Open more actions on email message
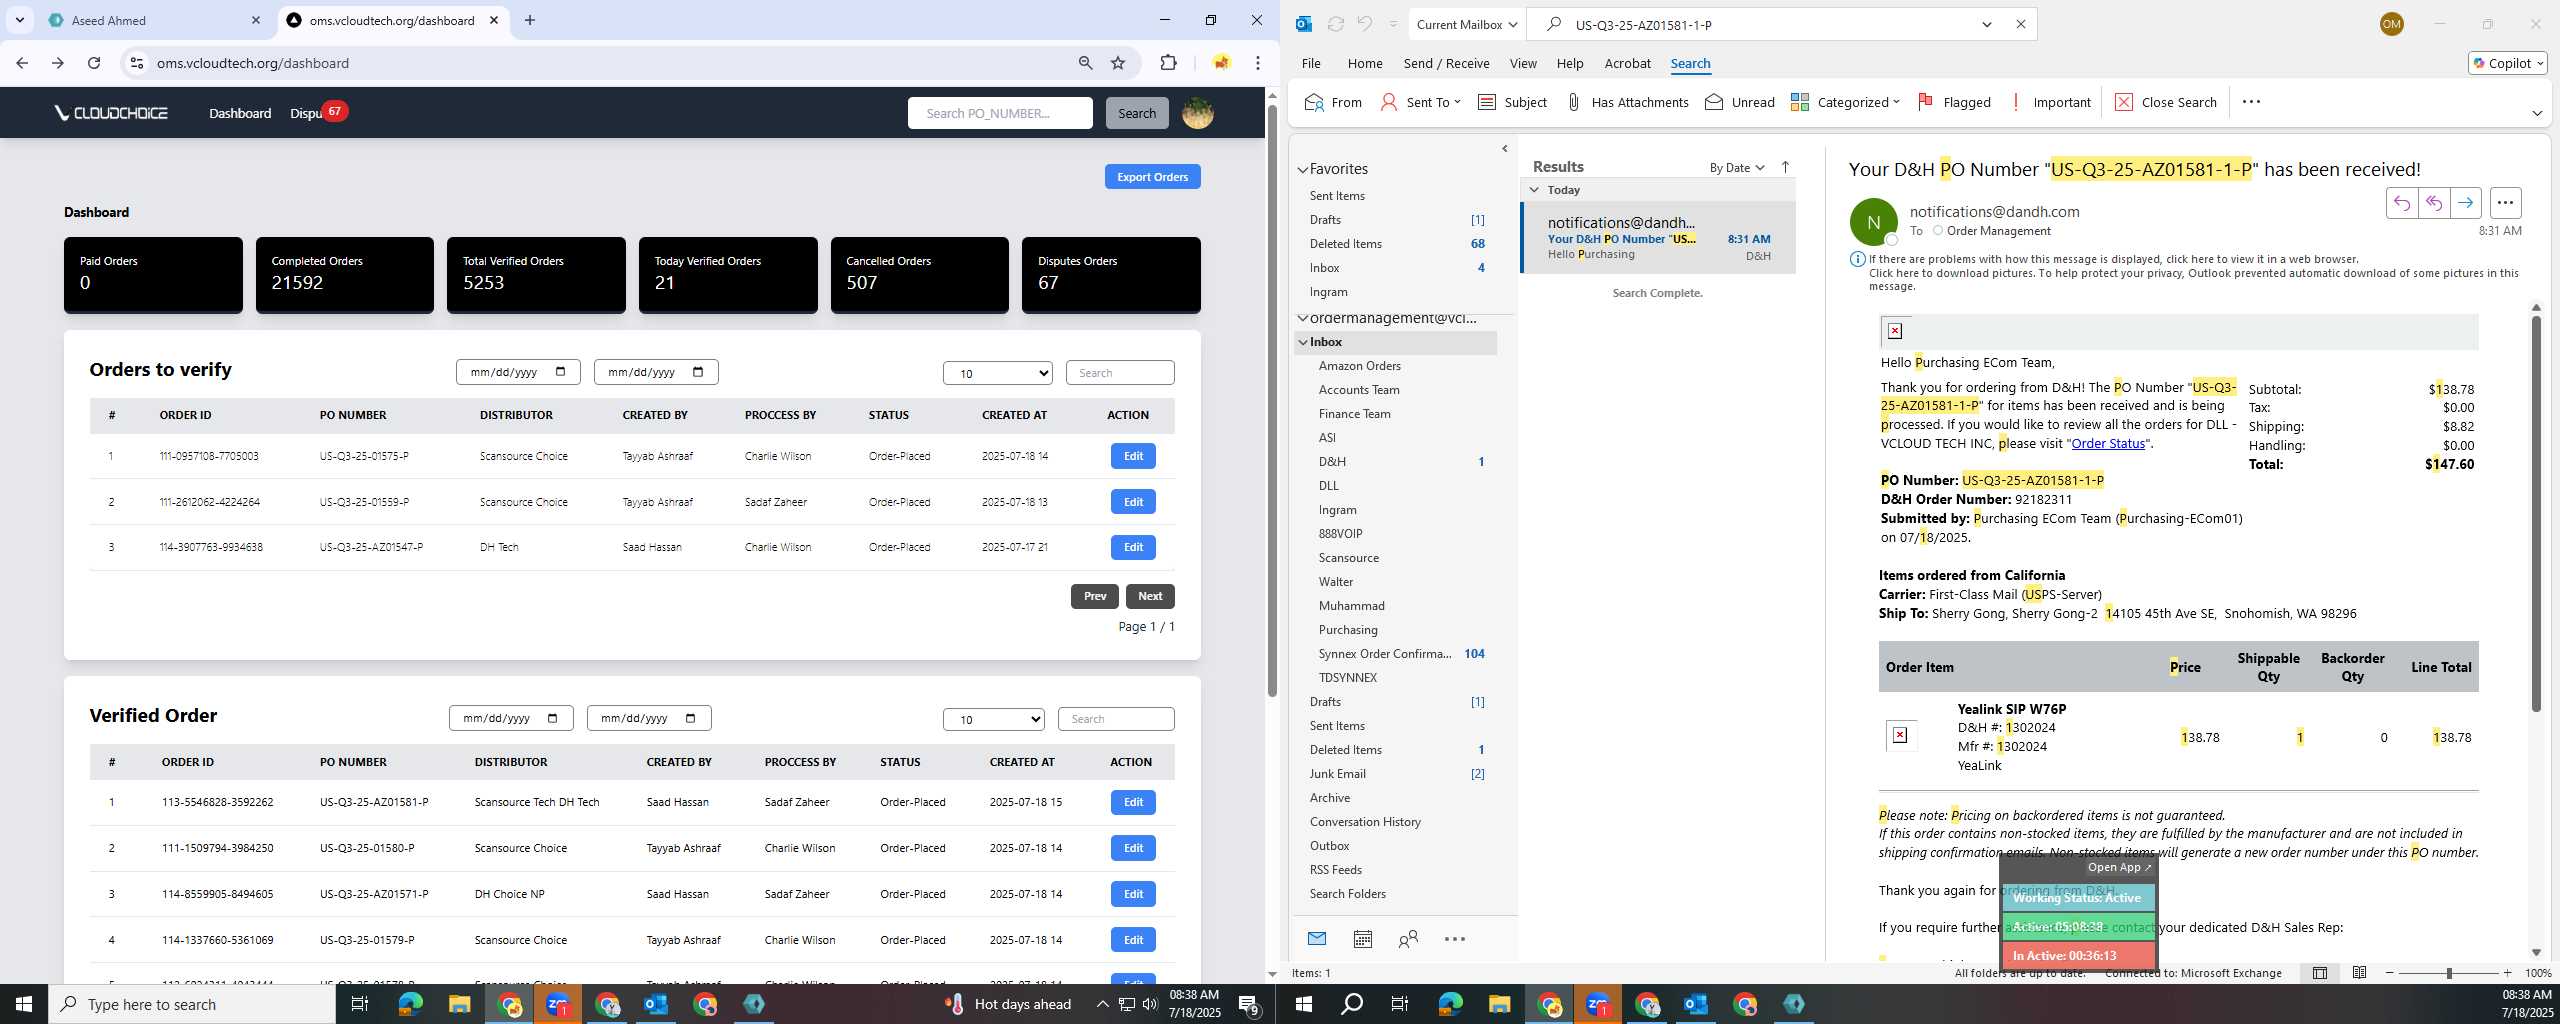The image size is (2560, 1024). coord(2505,203)
